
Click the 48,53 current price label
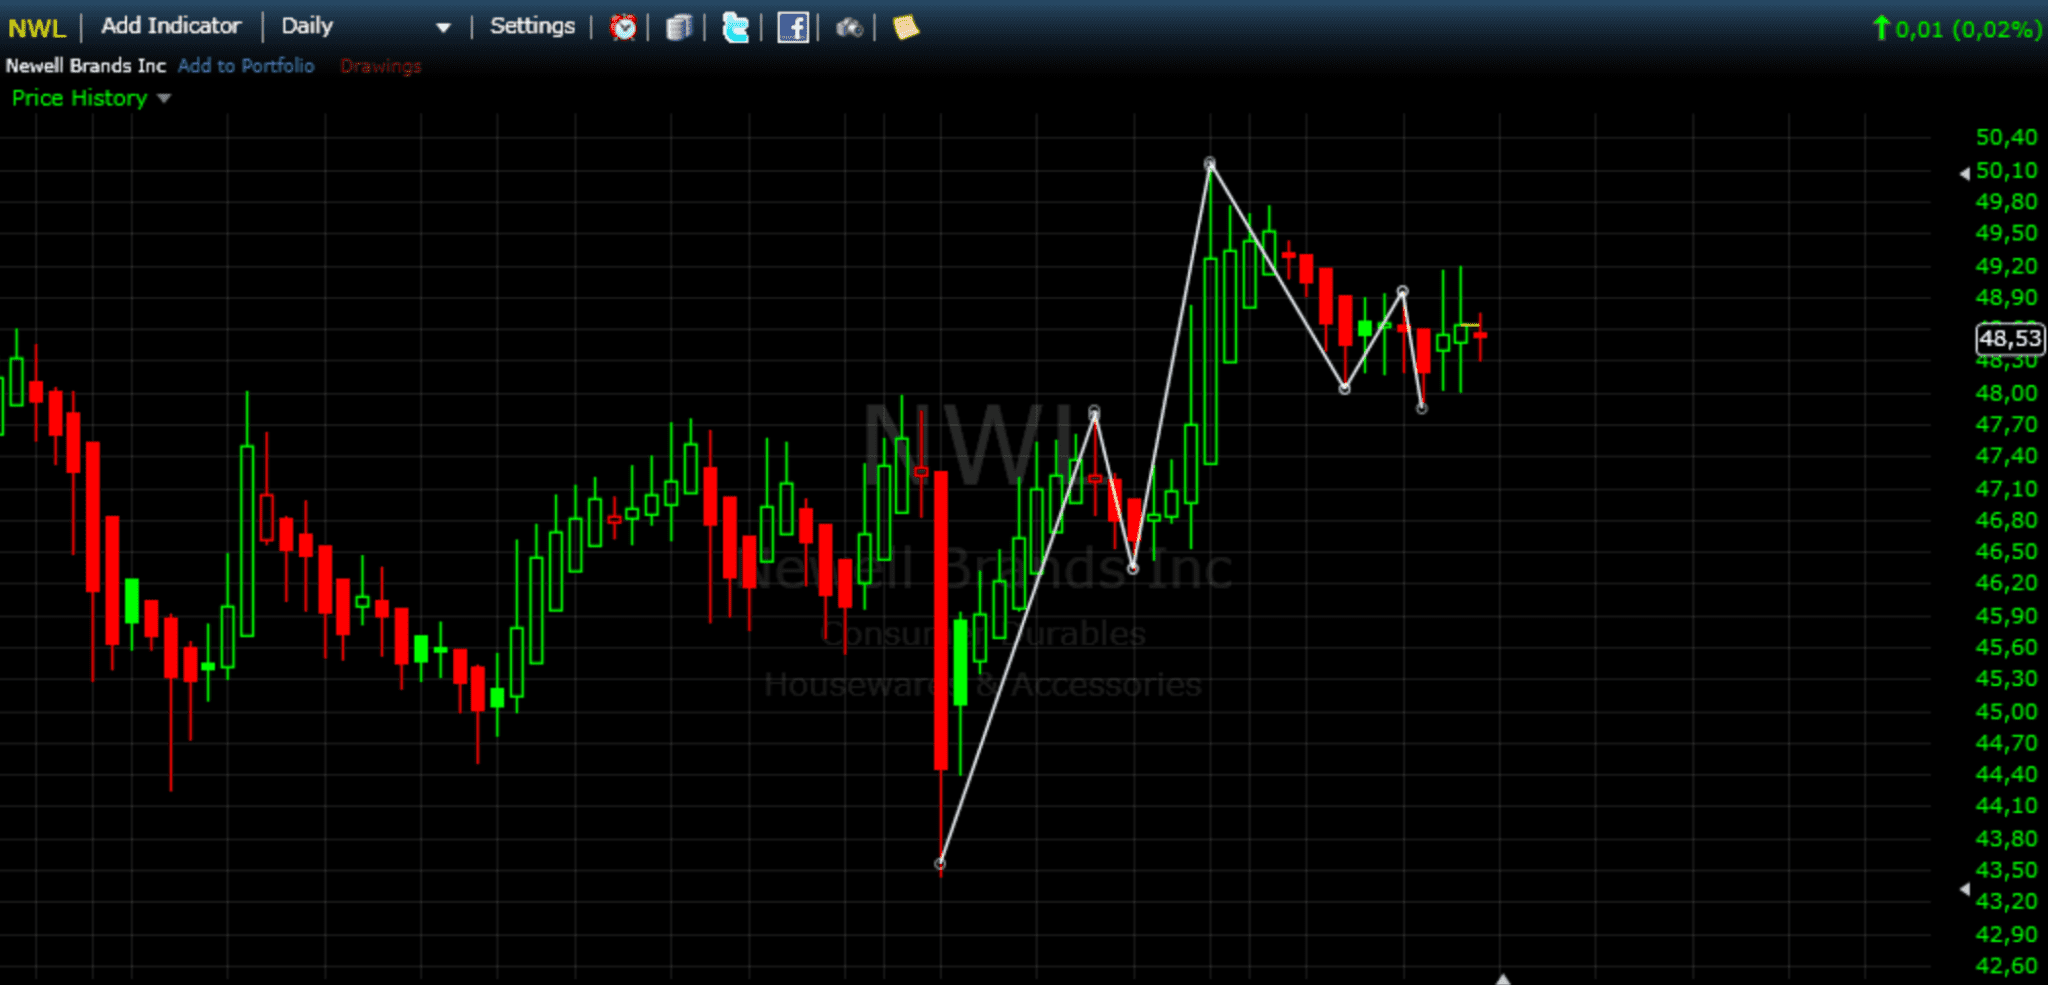[2010, 339]
